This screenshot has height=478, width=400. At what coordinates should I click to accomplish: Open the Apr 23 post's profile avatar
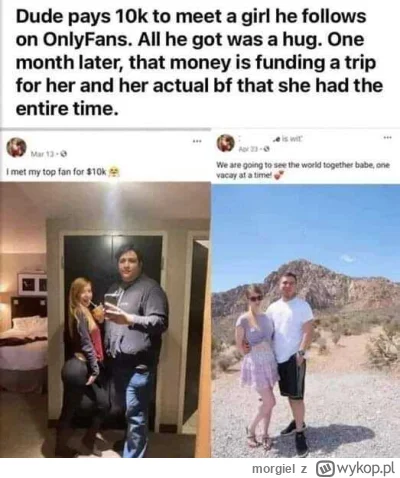click(x=226, y=142)
